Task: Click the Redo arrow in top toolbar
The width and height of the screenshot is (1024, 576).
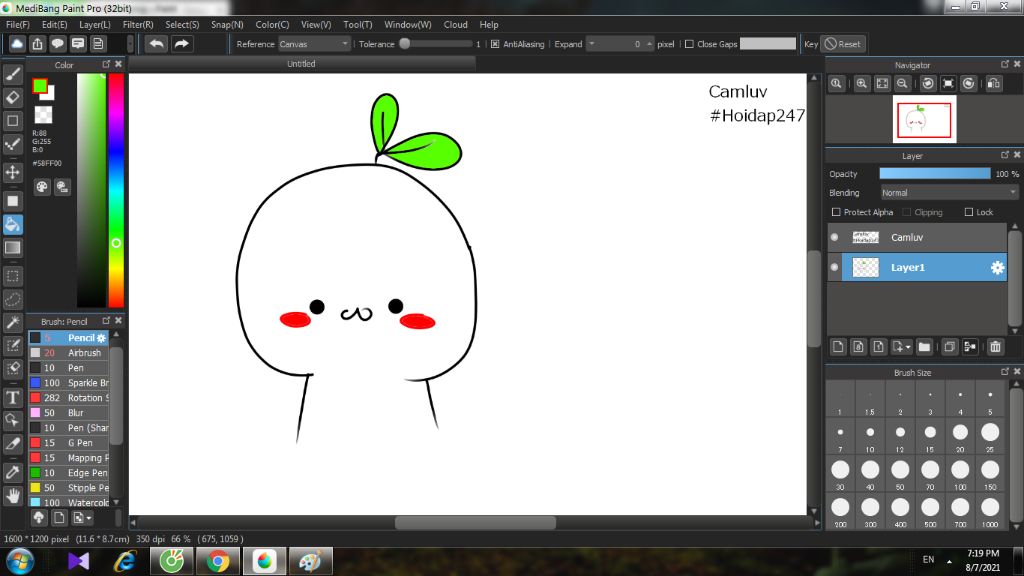Action: (x=182, y=44)
